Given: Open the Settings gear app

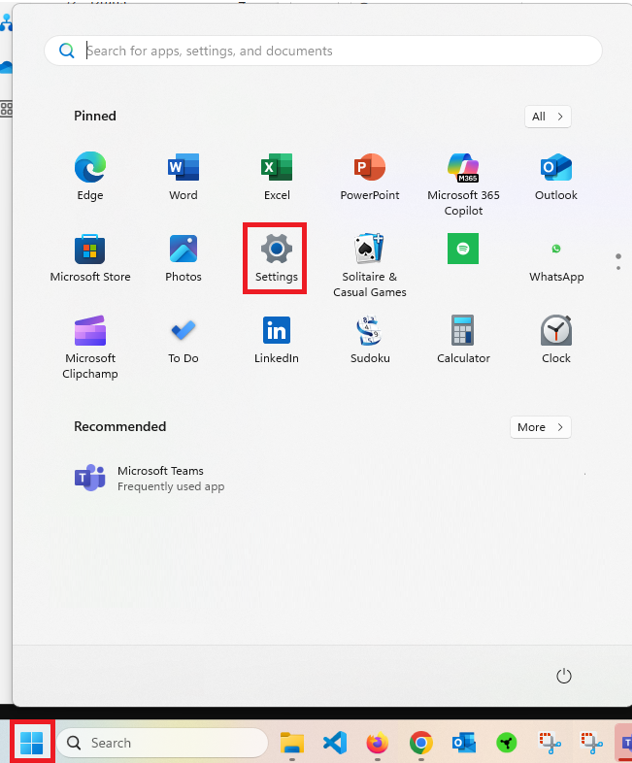Looking at the screenshot, I should pos(276,258).
